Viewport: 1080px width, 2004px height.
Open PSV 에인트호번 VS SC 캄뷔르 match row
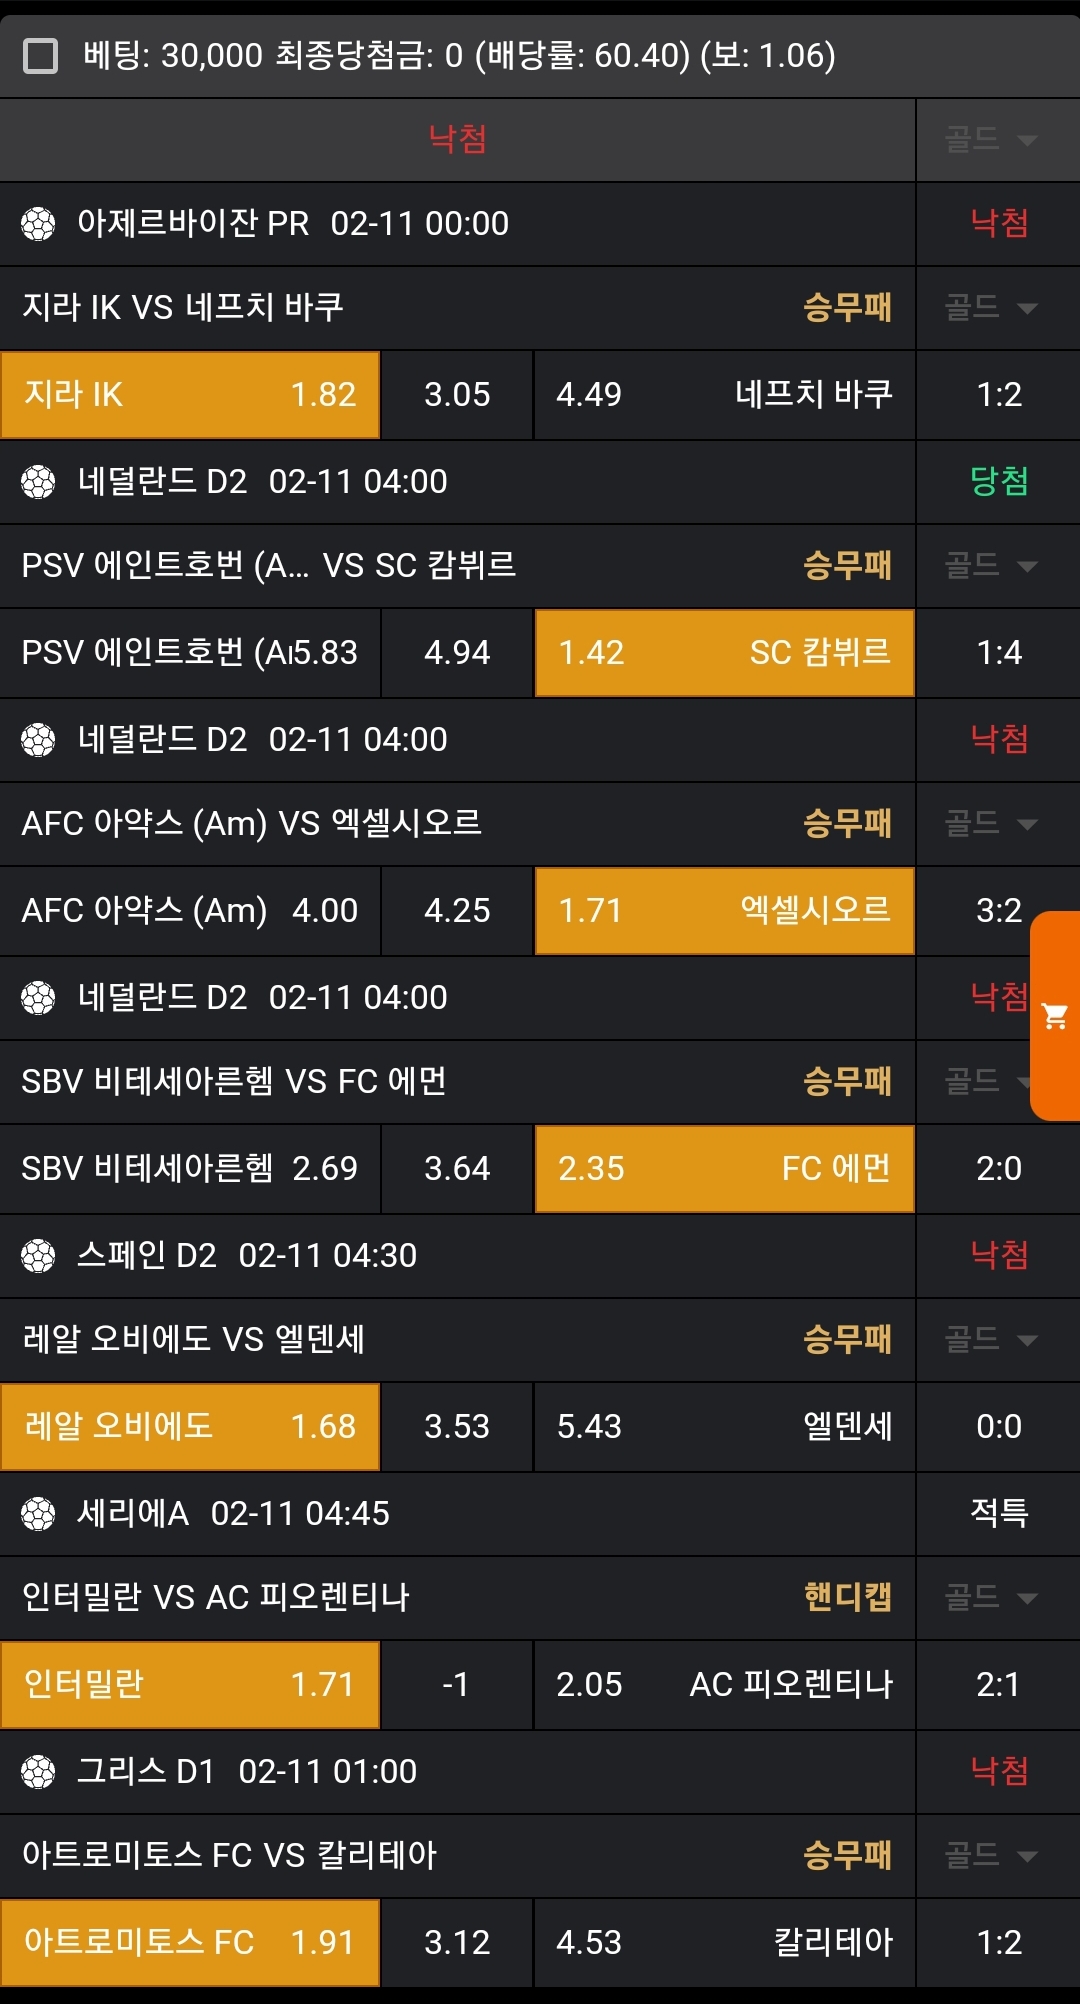coord(400,566)
